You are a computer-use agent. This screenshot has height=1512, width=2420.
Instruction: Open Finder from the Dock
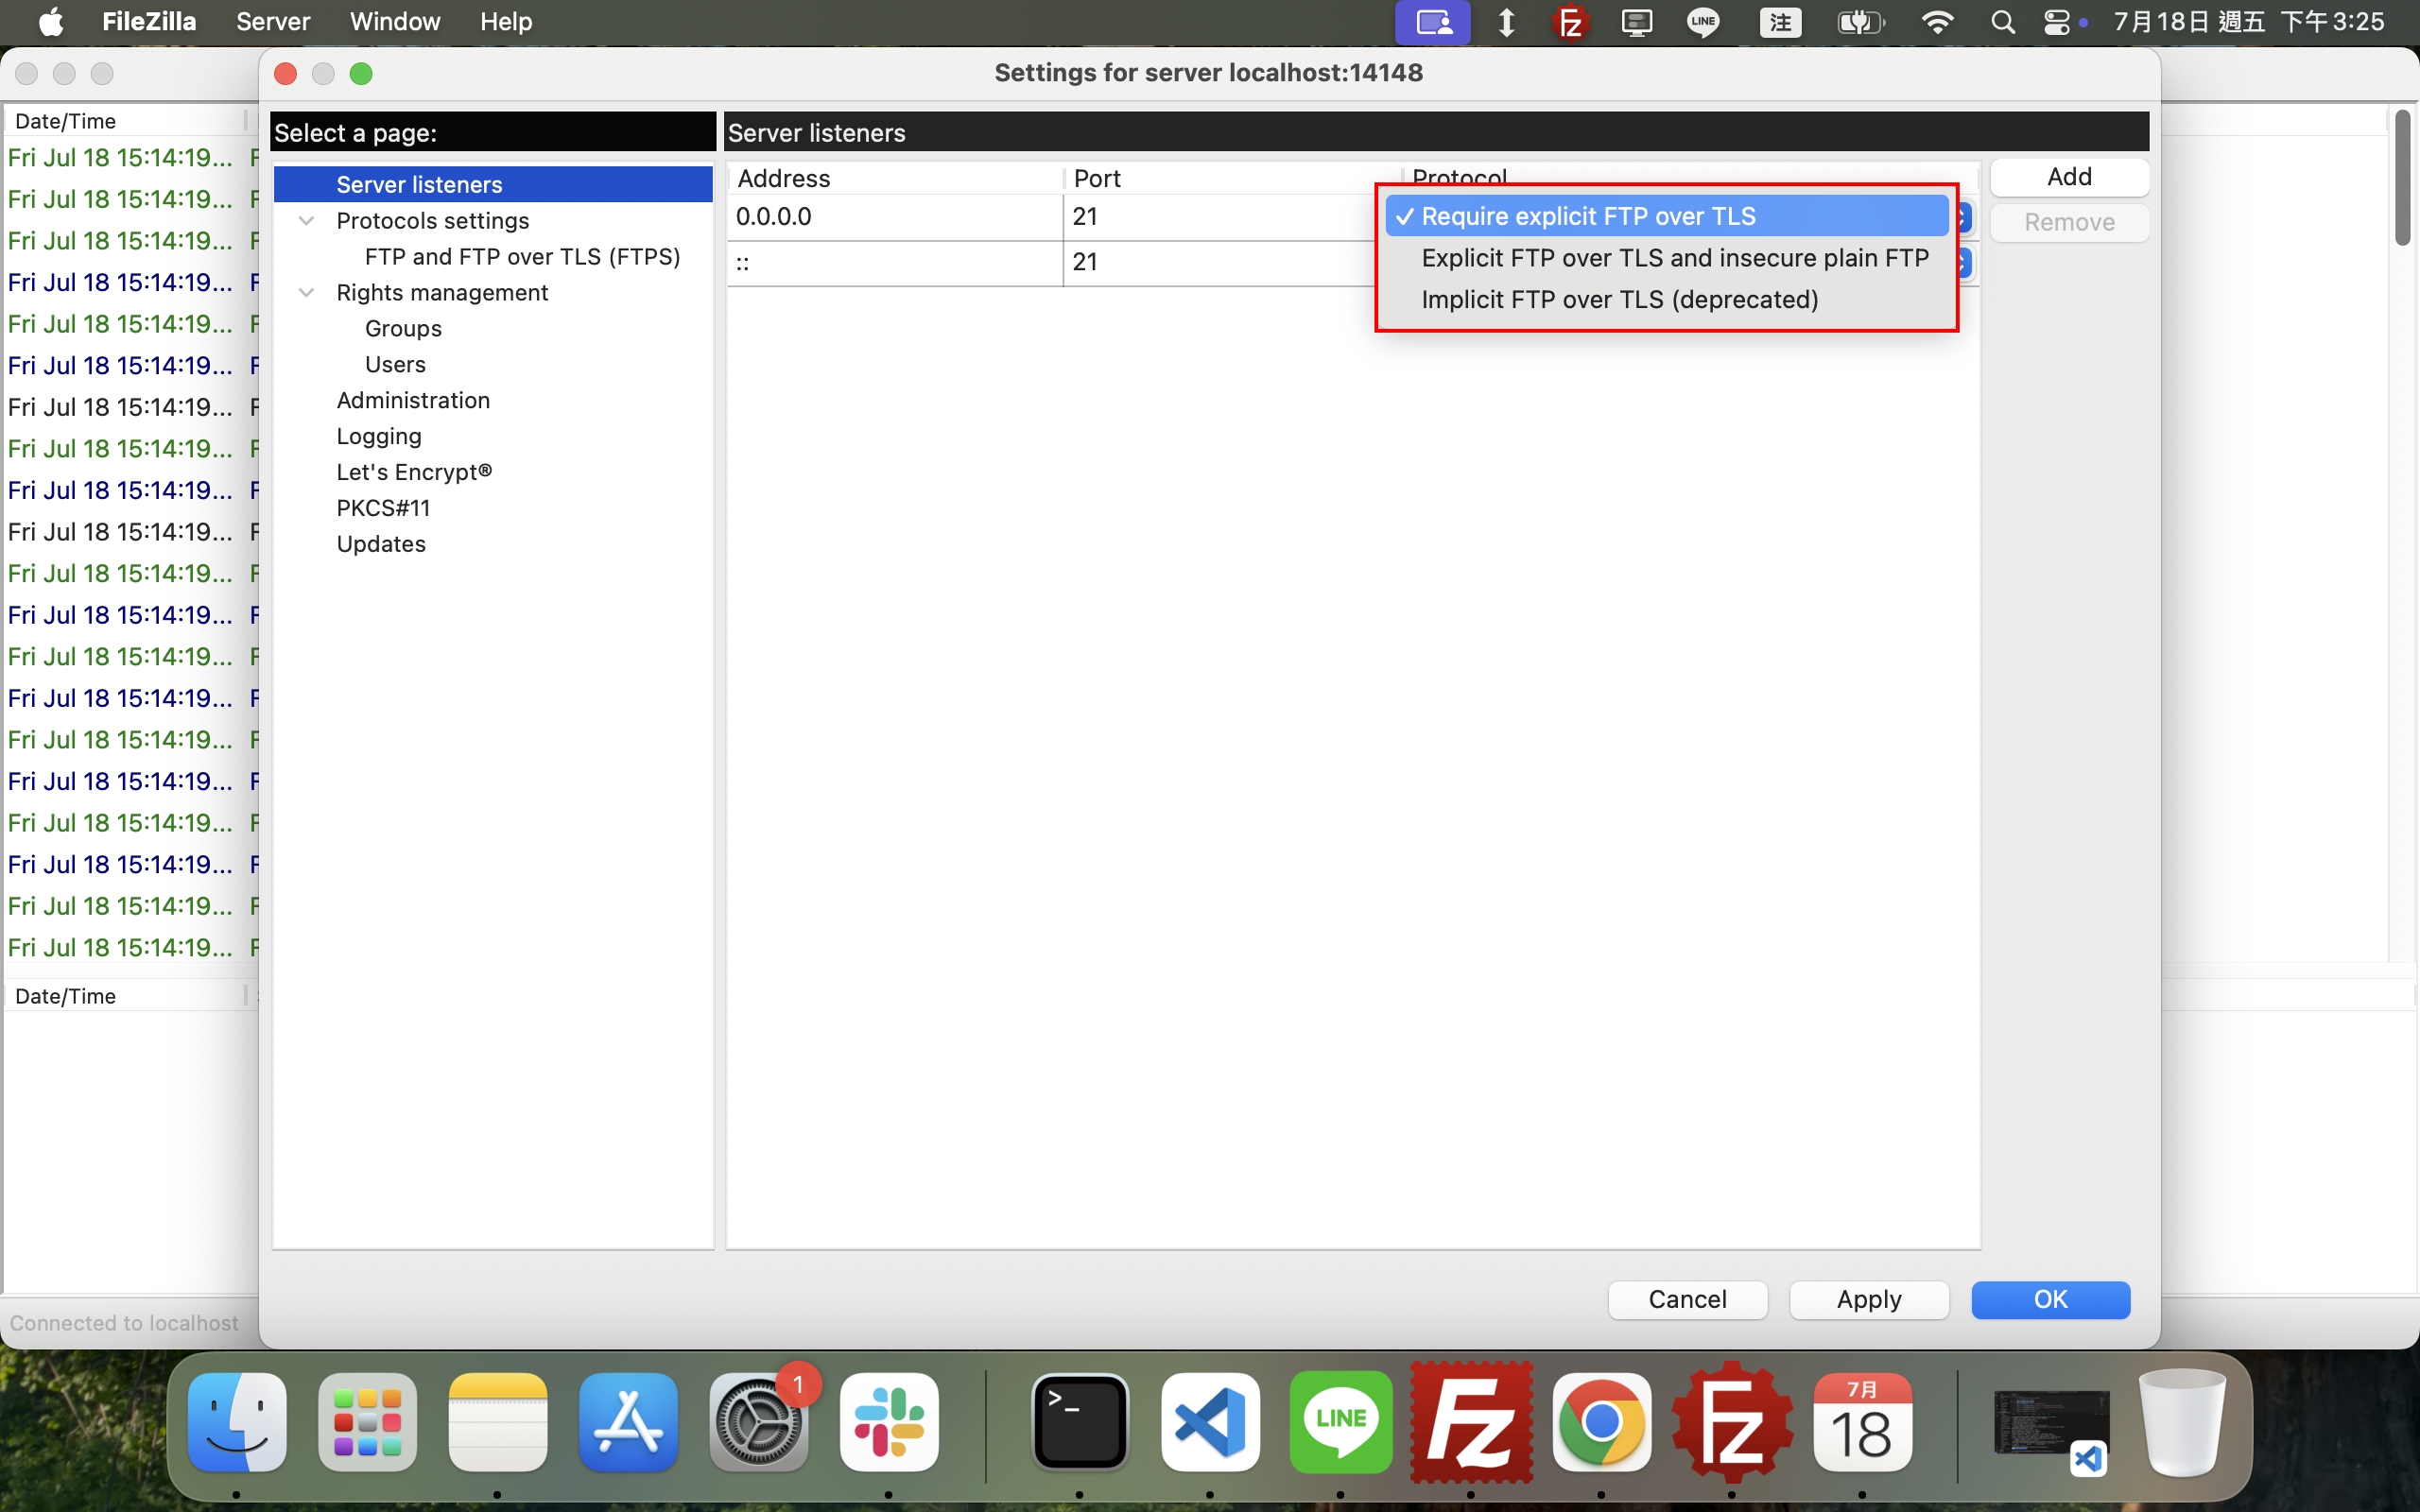tap(237, 1422)
